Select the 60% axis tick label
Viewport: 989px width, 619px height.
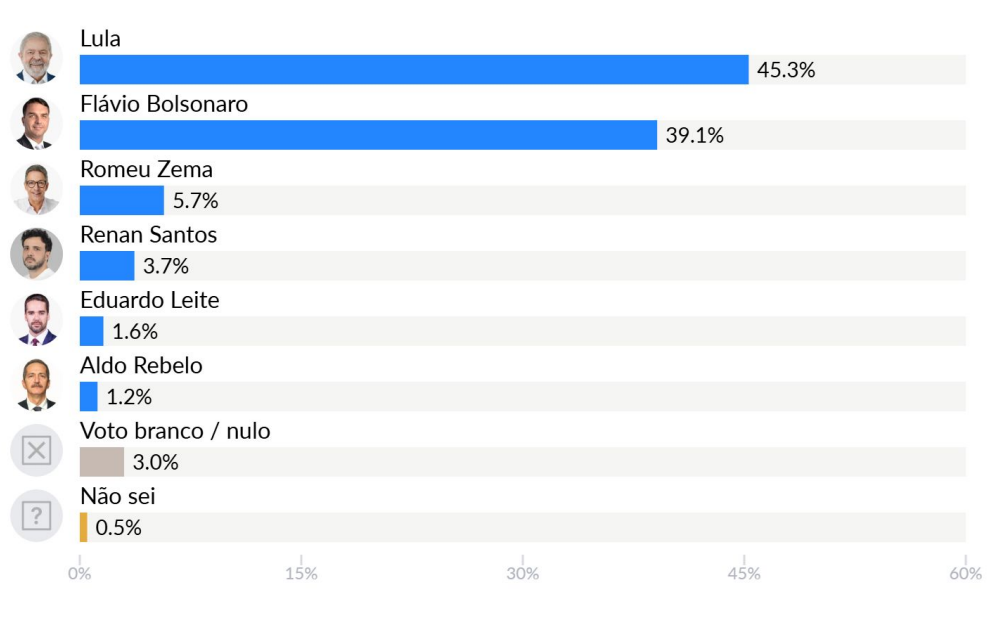tap(965, 574)
